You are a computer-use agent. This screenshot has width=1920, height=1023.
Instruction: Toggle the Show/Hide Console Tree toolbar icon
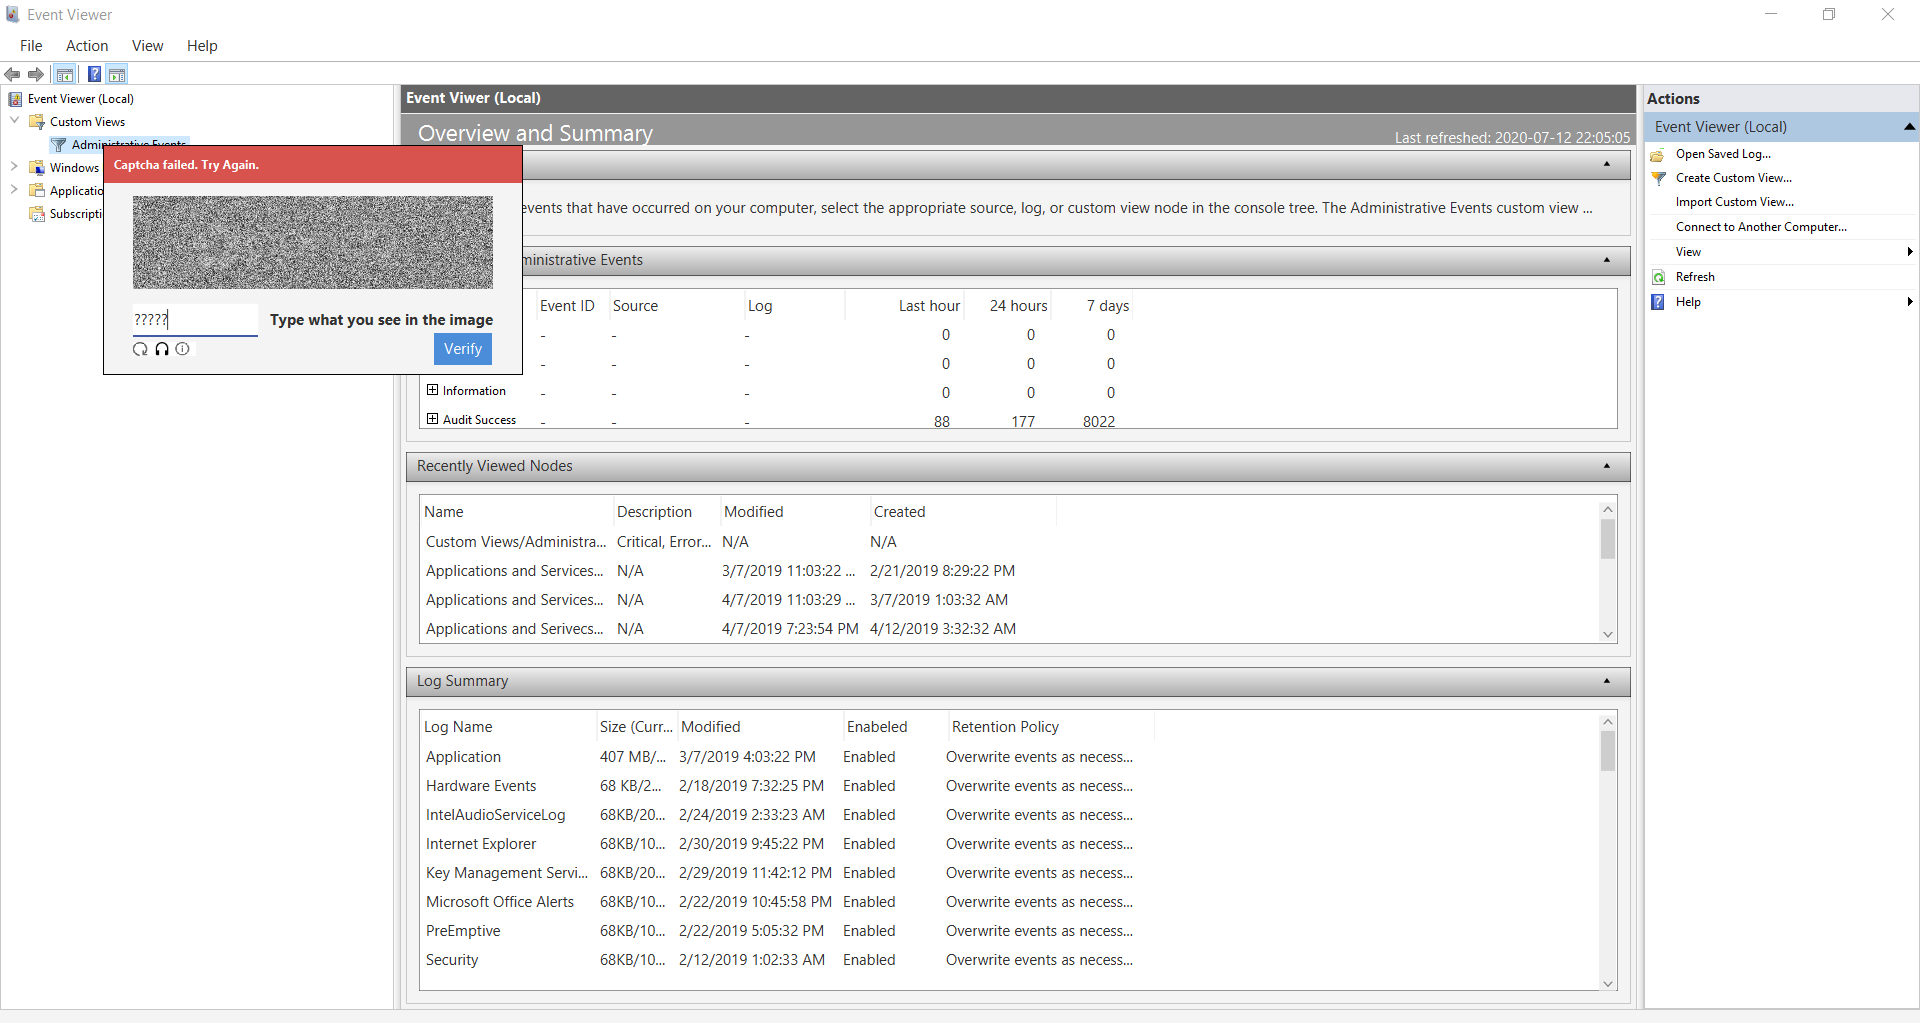65,74
